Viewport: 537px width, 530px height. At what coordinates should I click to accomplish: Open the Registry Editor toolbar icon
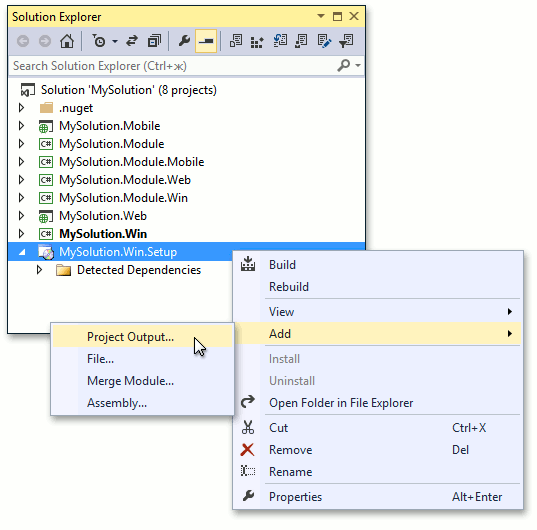point(257,42)
